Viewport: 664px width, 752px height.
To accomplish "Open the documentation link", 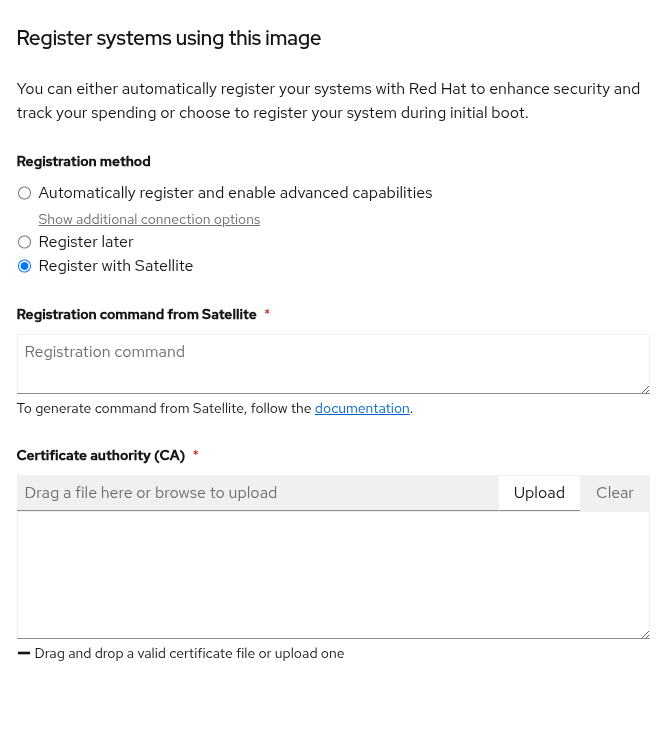I will [x=362, y=408].
